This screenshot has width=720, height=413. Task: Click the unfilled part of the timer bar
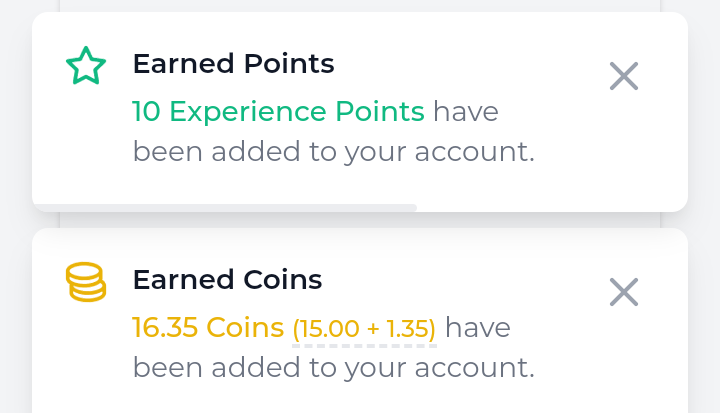click(x=550, y=207)
